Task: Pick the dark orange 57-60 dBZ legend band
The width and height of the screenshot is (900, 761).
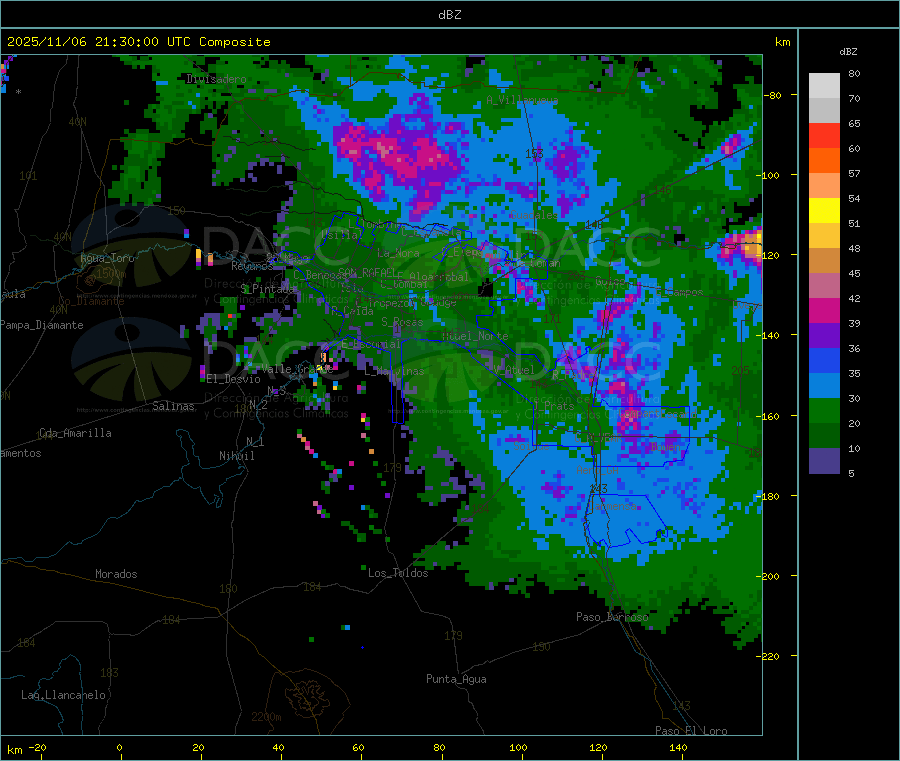Action: [x=824, y=161]
